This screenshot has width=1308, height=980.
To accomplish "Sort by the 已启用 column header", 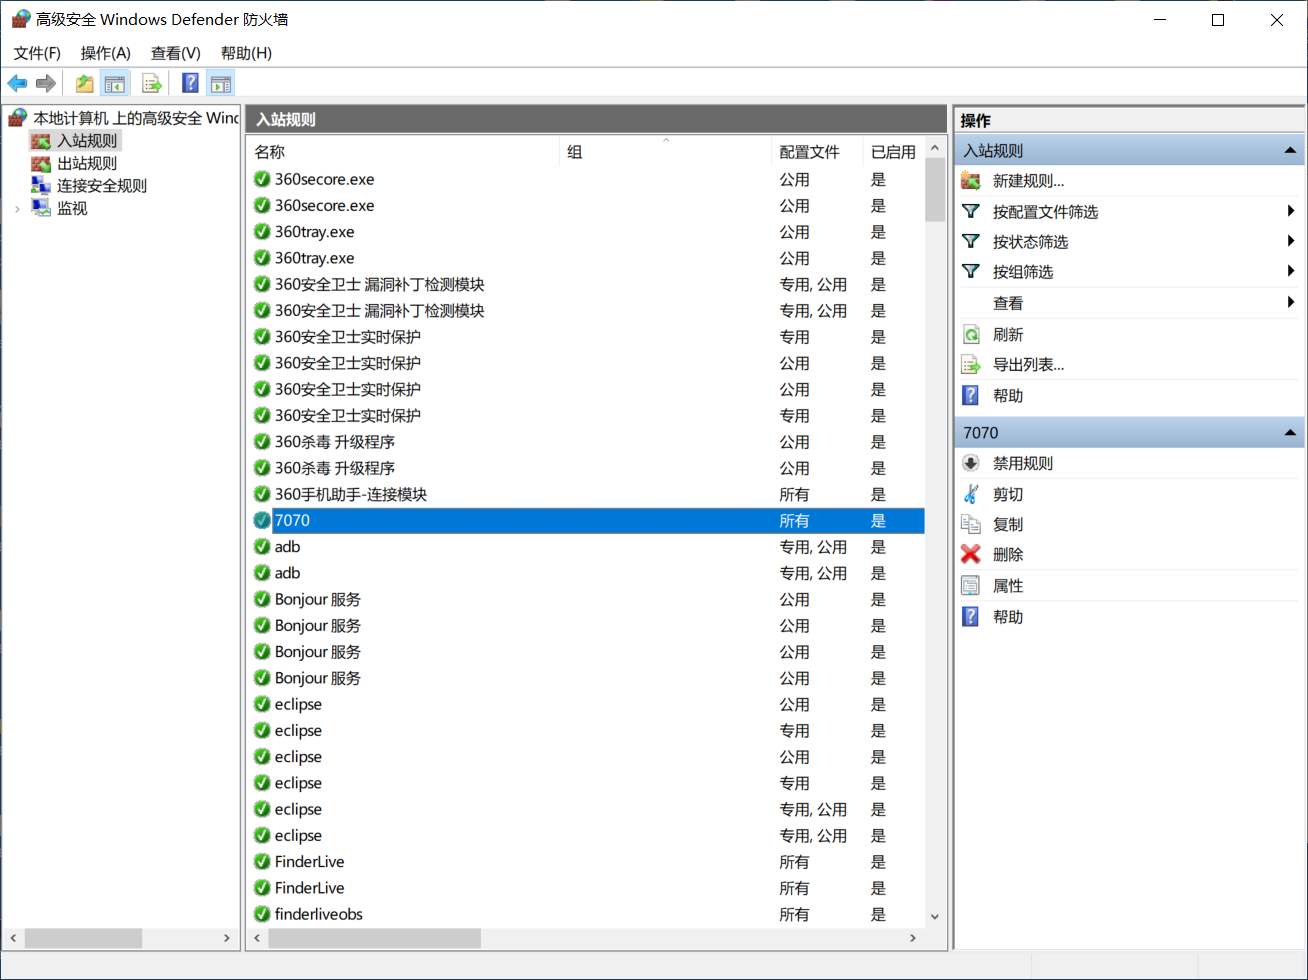I will point(893,152).
